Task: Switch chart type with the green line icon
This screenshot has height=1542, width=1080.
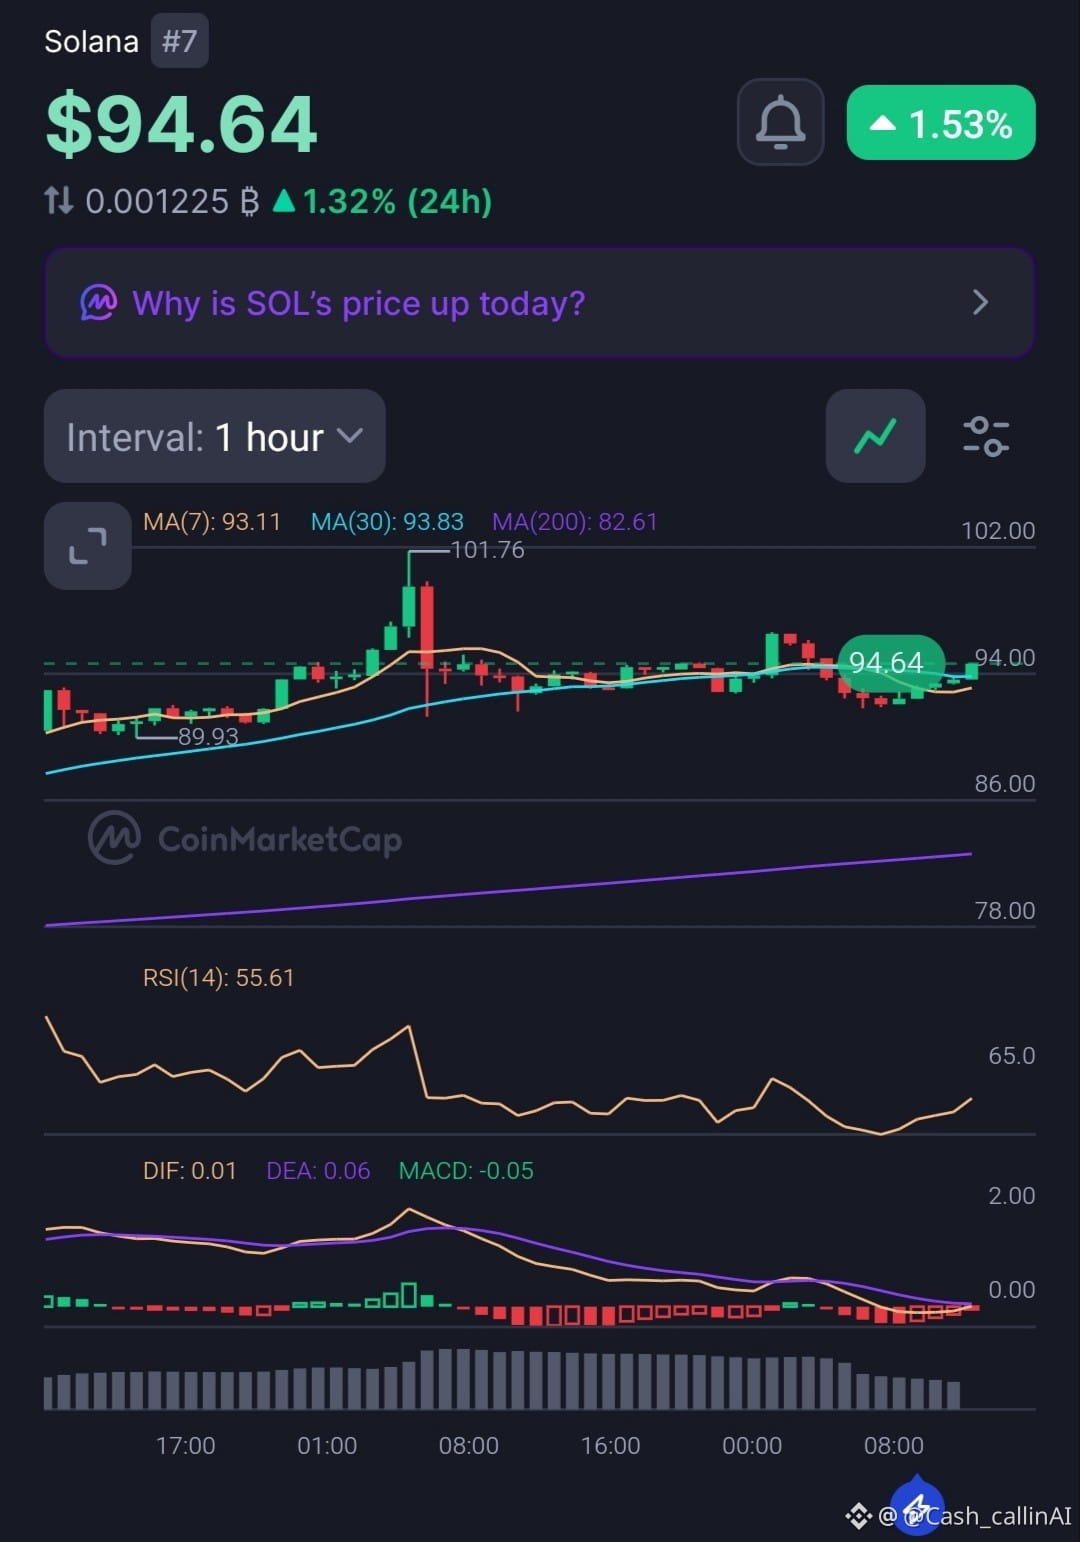Action: tap(875, 436)
